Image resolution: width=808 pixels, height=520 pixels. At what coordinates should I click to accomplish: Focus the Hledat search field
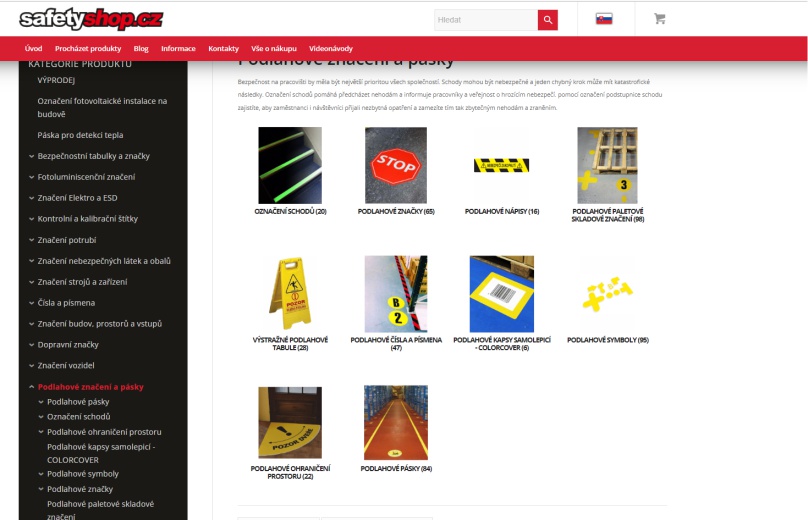click(x=486, y=20)
